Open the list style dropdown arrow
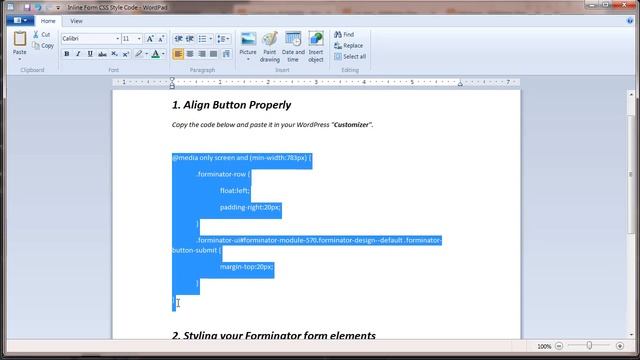The image size is (640, 360). [211, 39]
